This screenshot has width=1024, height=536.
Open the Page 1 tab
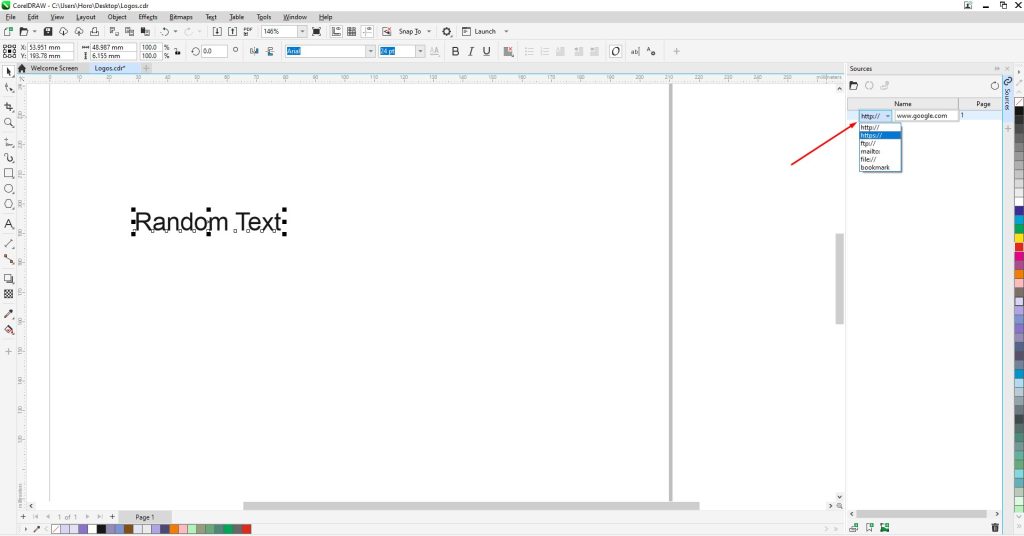coord(145,516)
